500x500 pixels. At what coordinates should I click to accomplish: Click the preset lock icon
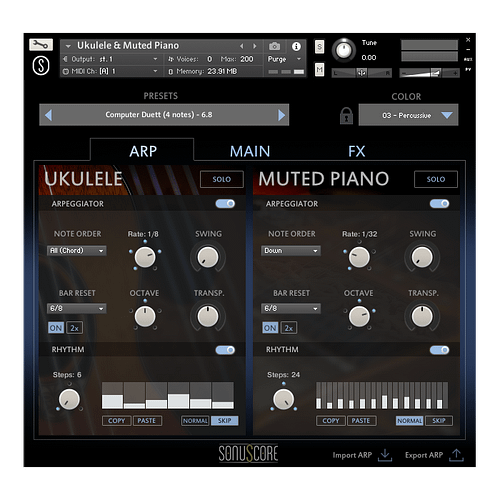point(346,116)
